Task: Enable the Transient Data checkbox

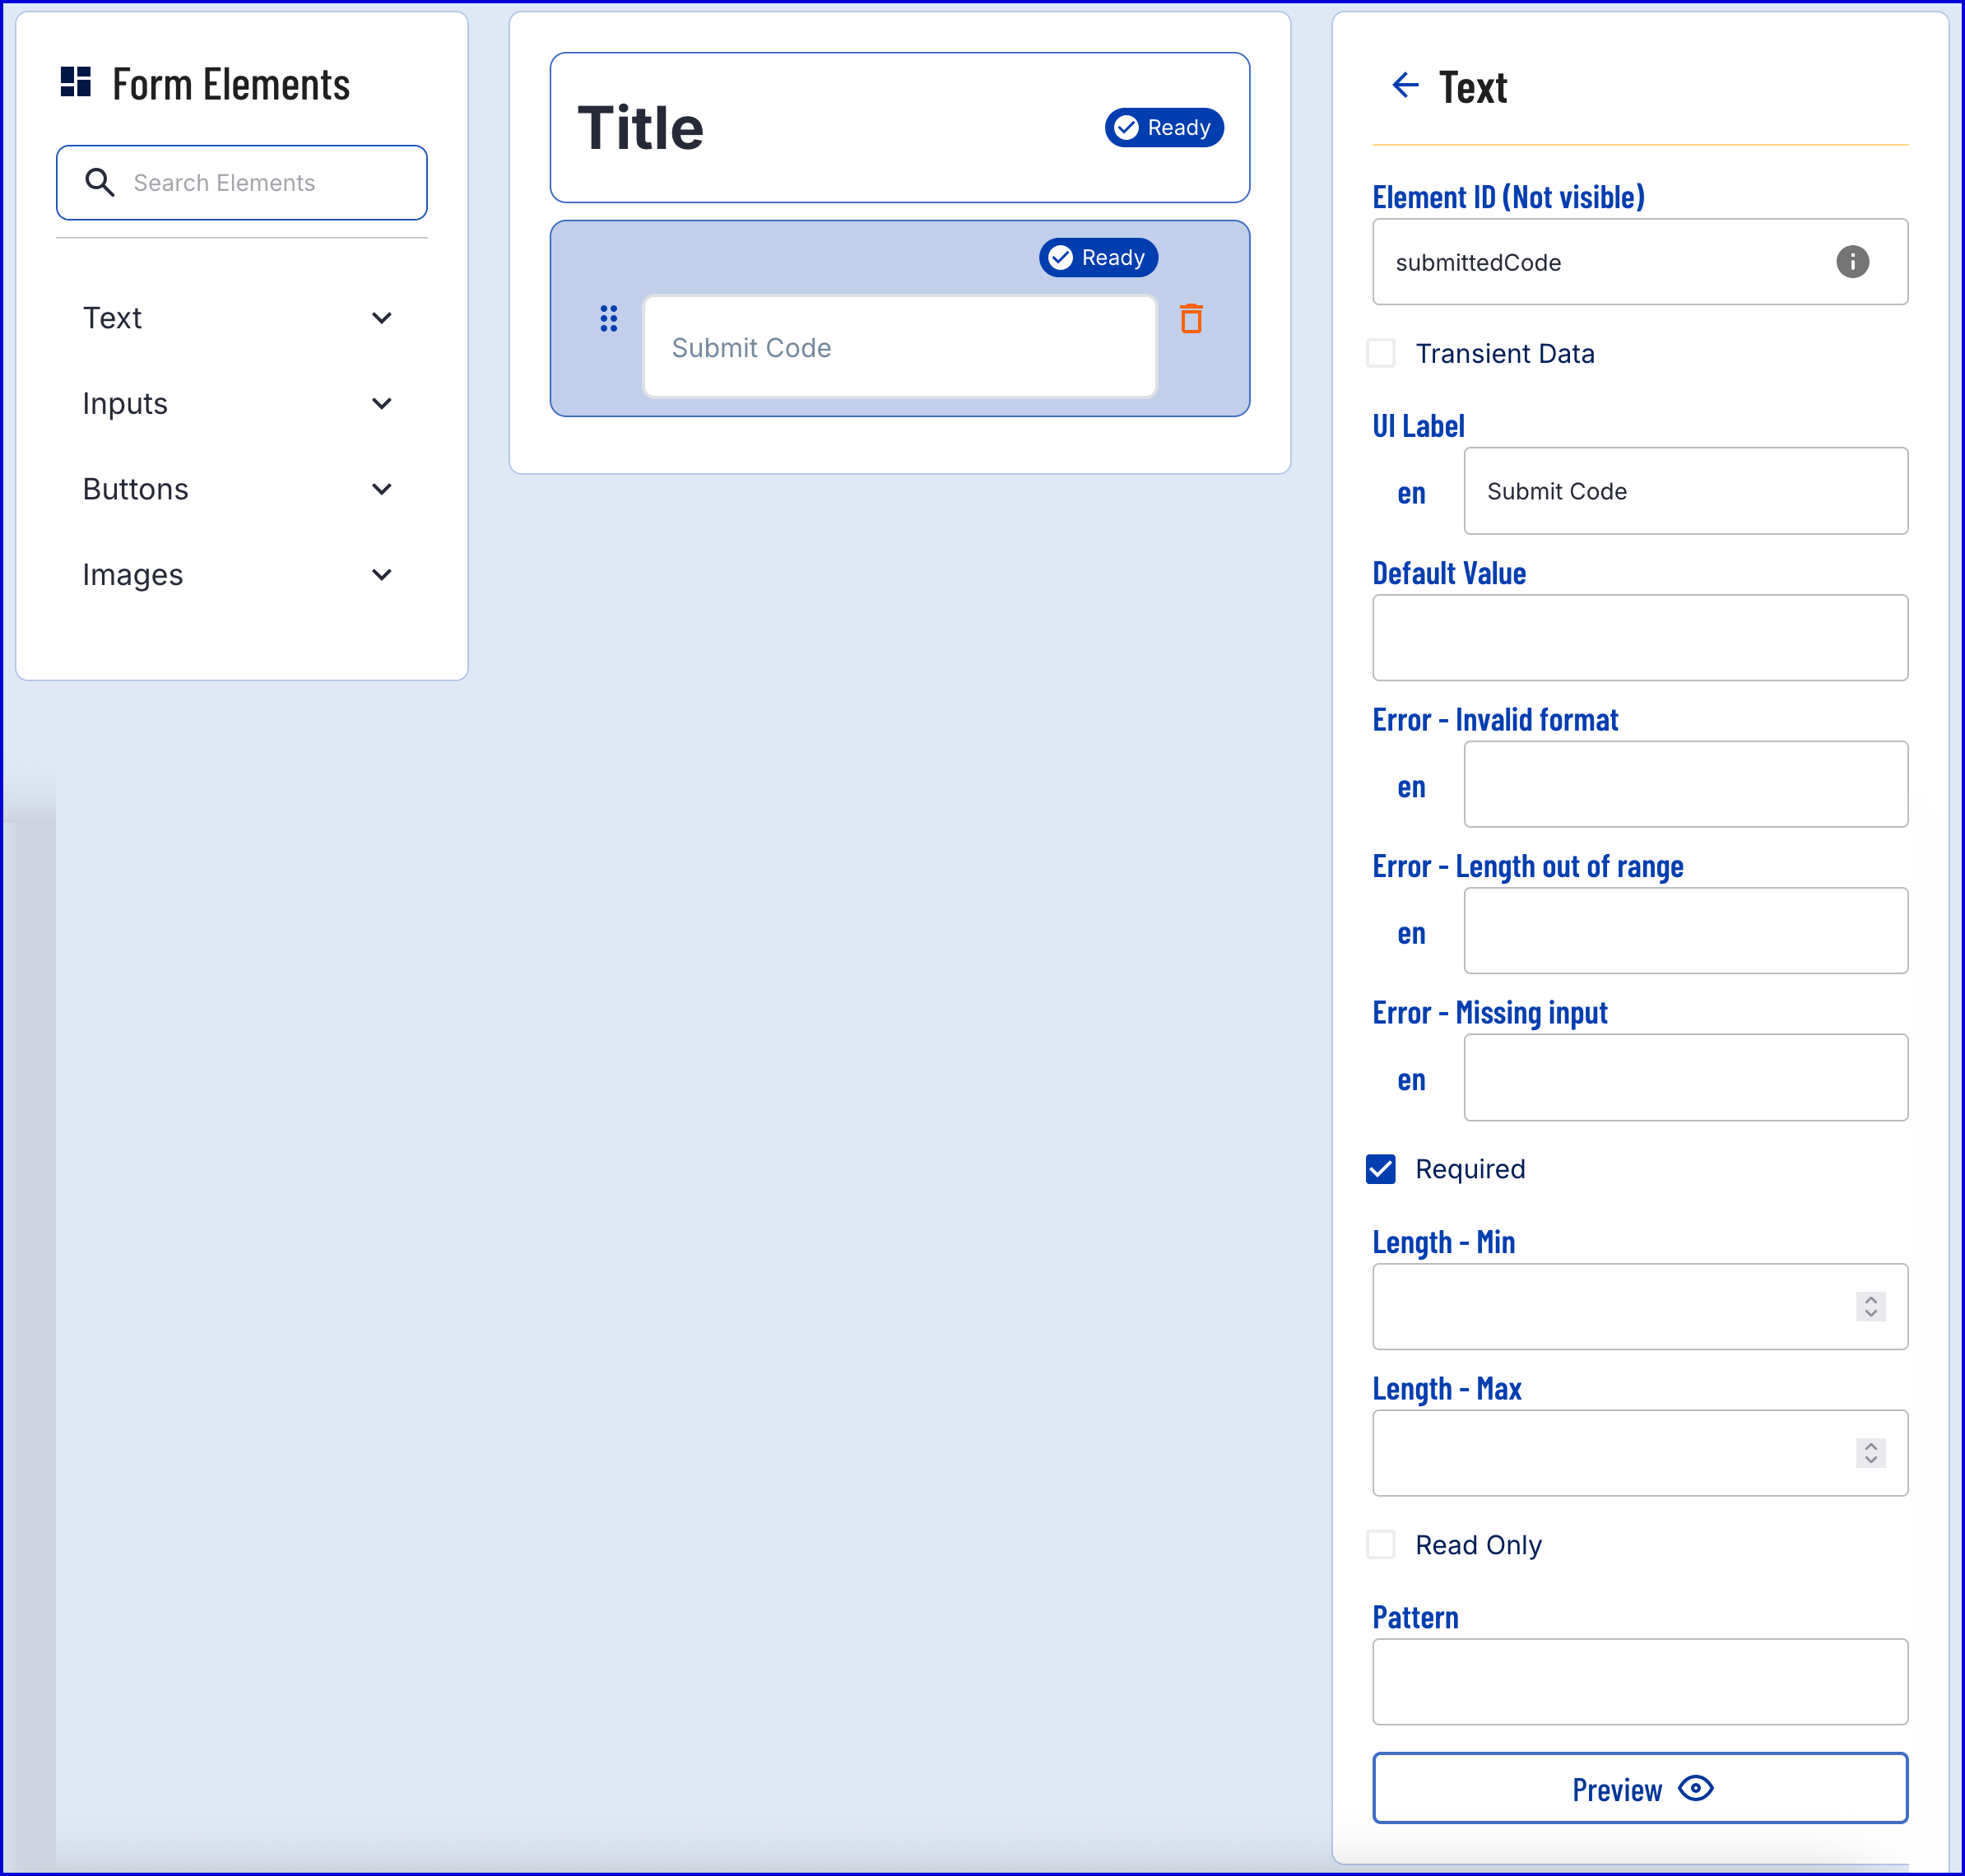Action: (1380, 353)
